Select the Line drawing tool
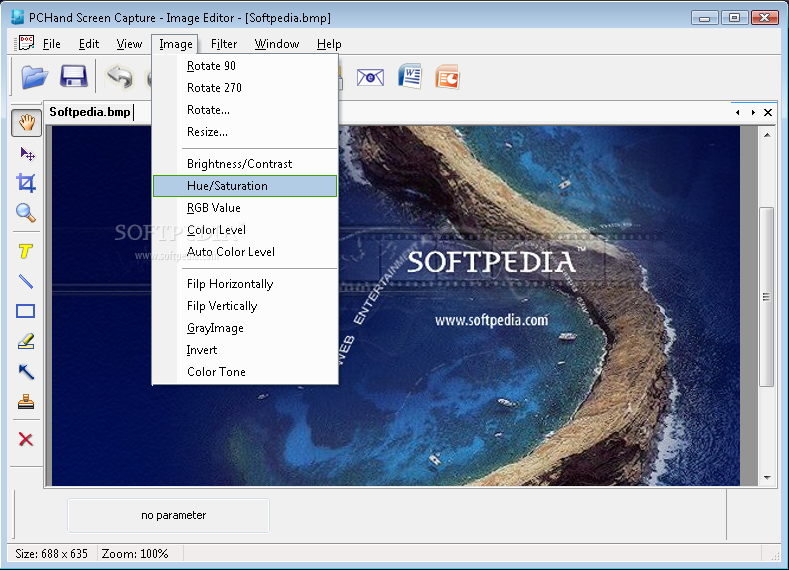This screenshot has width=789, height=570. (x=26, y=281)
